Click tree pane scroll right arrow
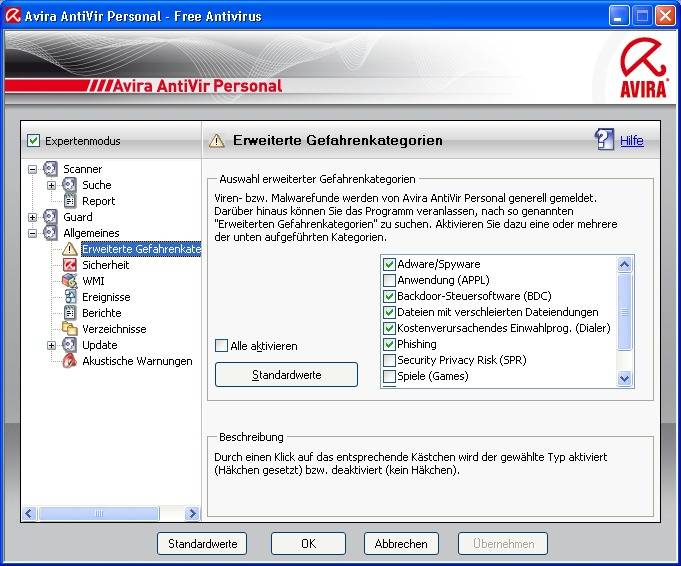681x566 pixels. [192, 513]
